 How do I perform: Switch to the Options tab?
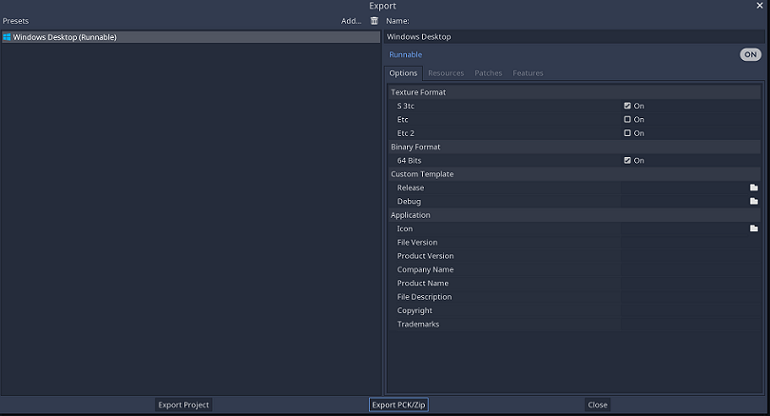(x=403, y=73)
